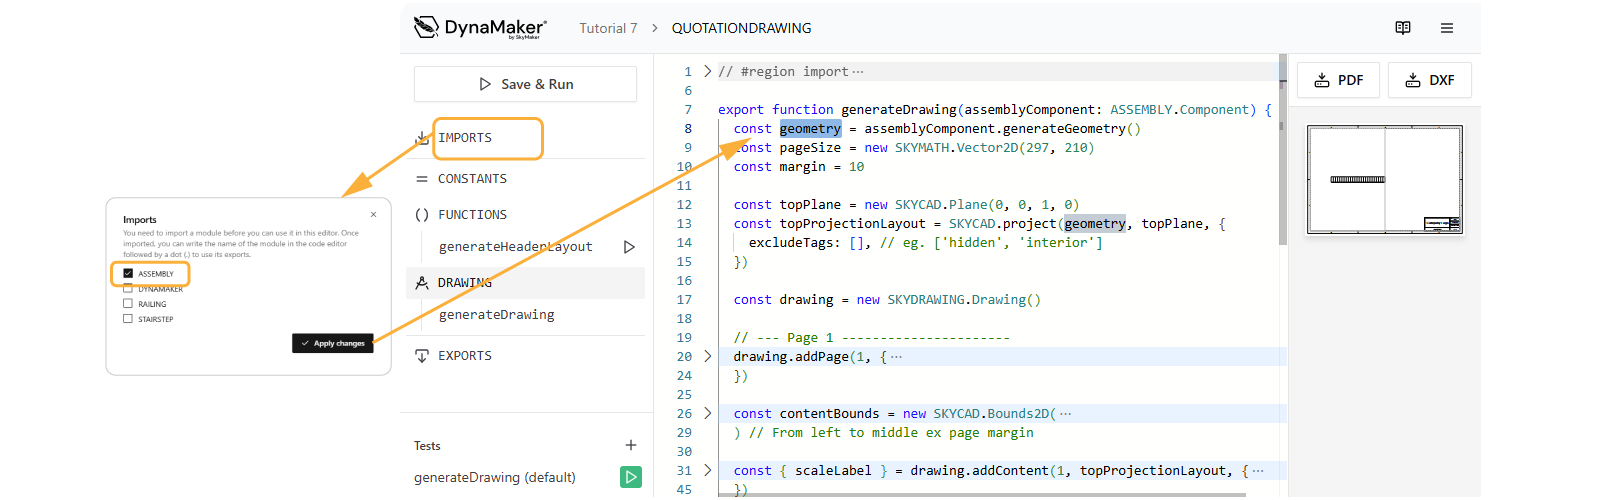Enable the RAILING import checkbox
The width and height of the screenshot is (1600, 500).
(128, 304)
